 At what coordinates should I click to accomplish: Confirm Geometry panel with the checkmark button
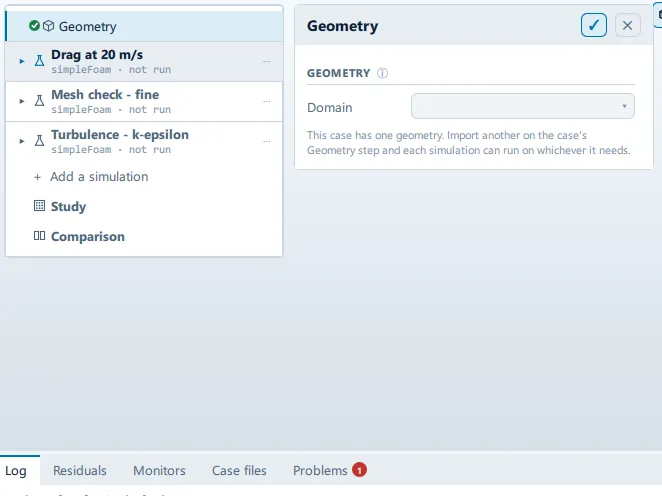(x=594, y=25)
